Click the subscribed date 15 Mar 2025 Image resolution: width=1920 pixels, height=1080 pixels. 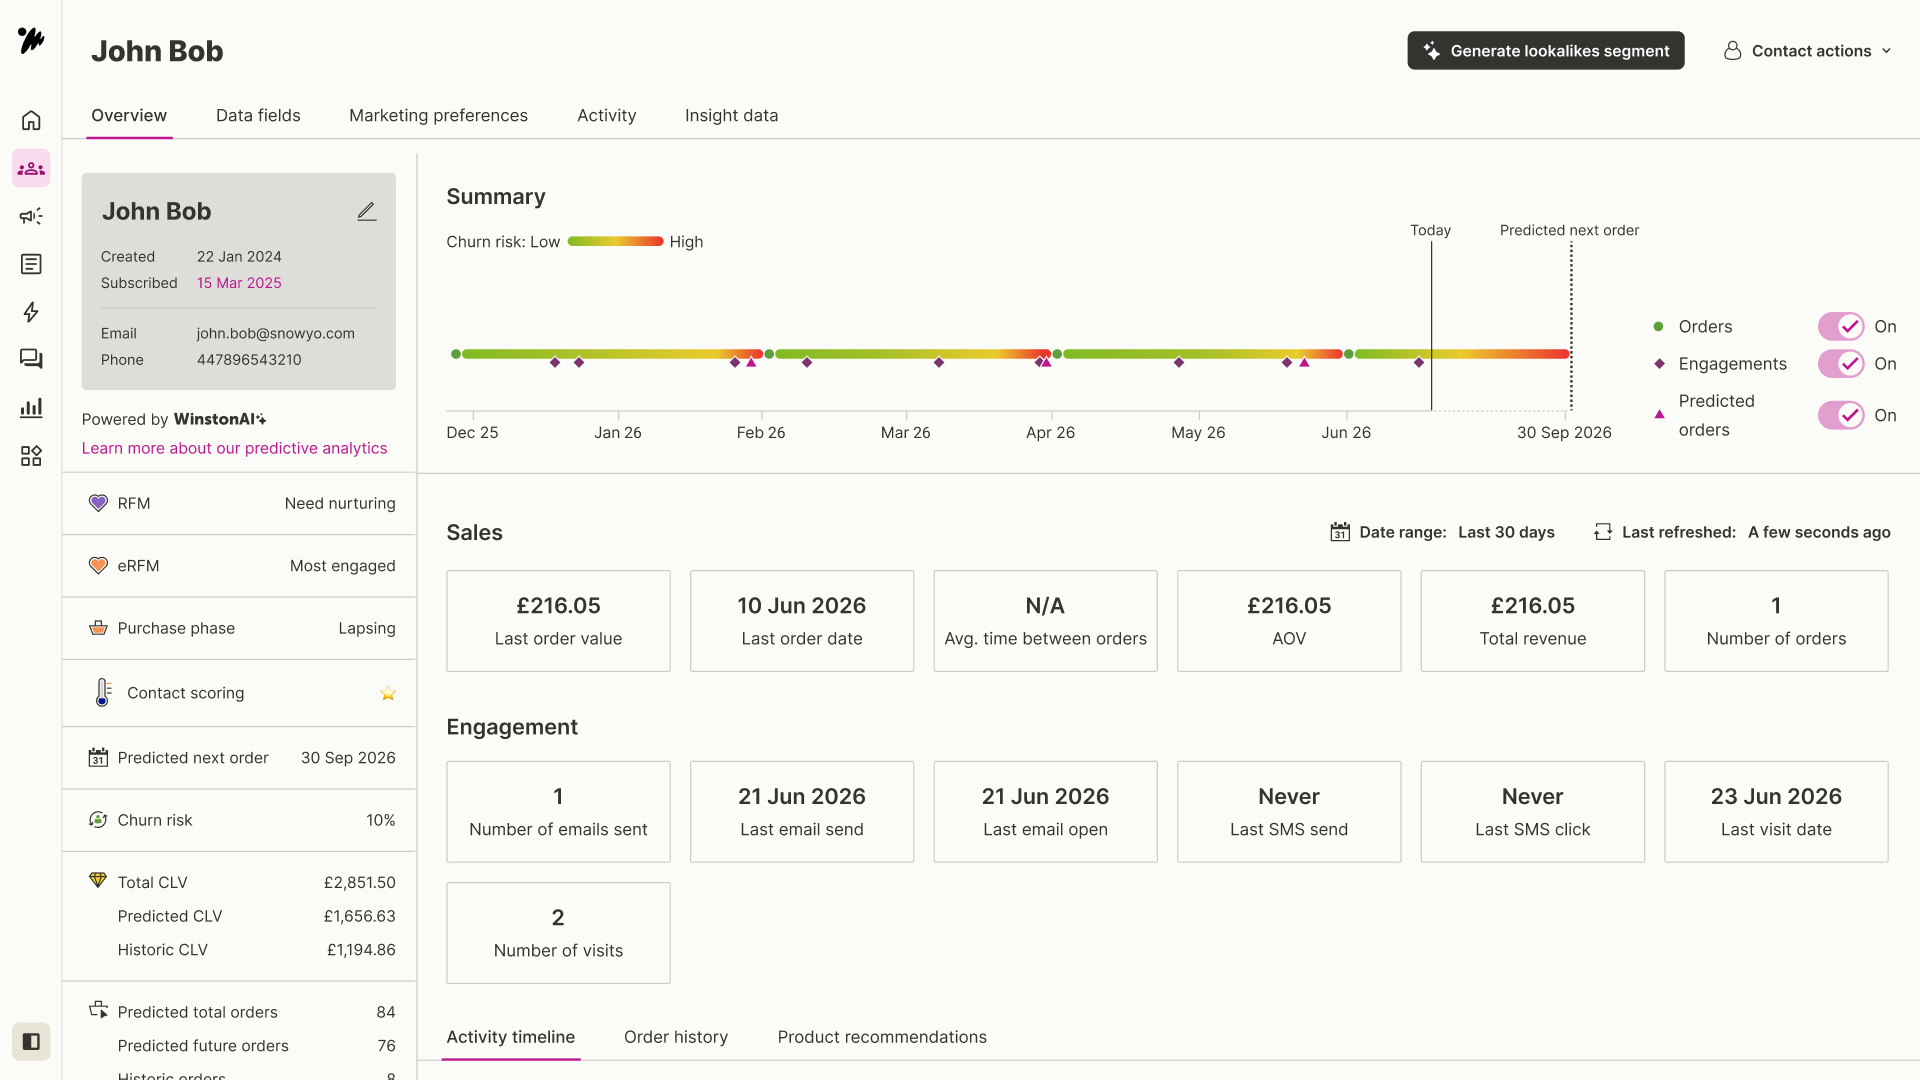point(239,283)
